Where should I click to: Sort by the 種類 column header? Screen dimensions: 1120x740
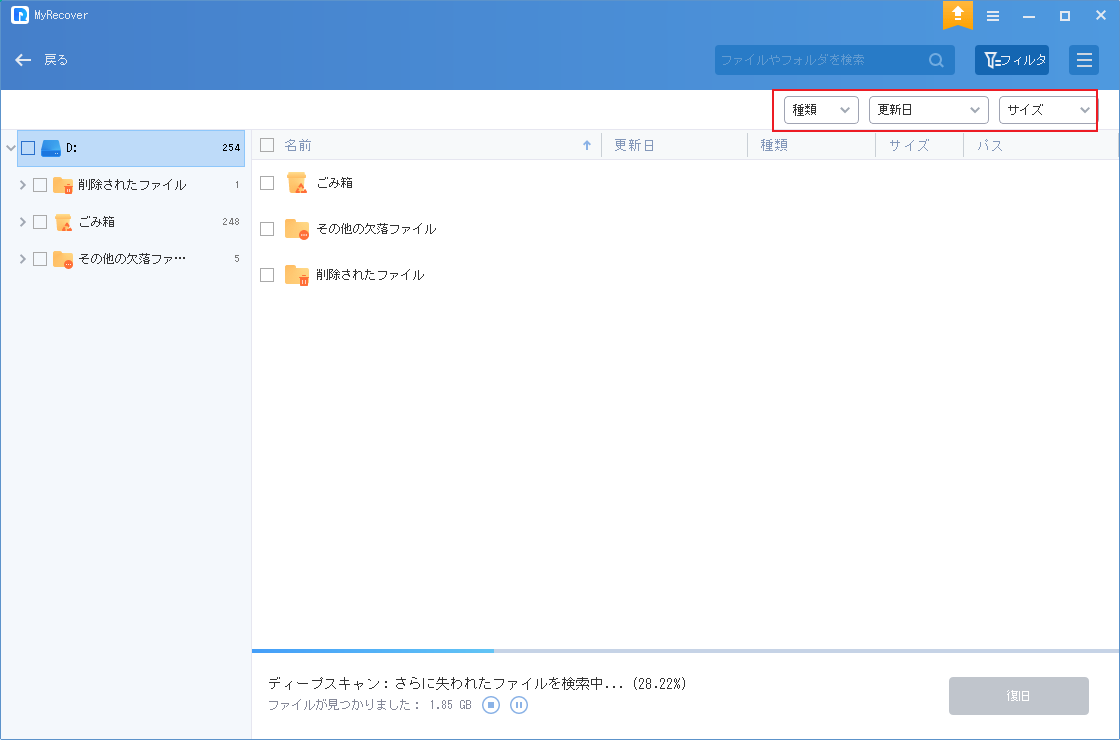774,146
